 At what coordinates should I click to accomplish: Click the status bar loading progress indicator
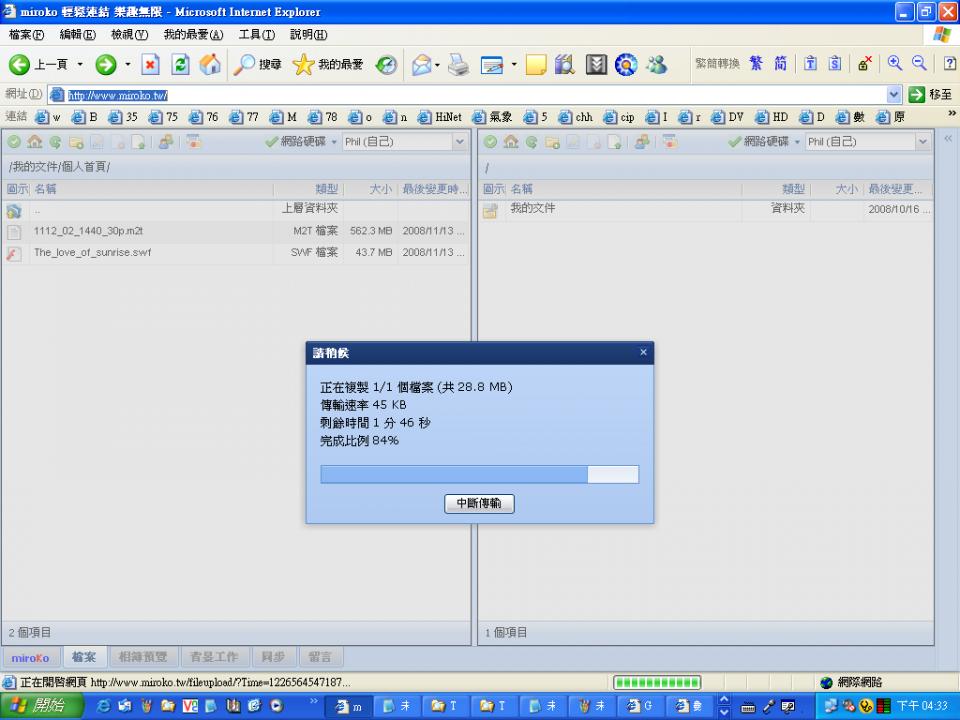tap(657, 682)
